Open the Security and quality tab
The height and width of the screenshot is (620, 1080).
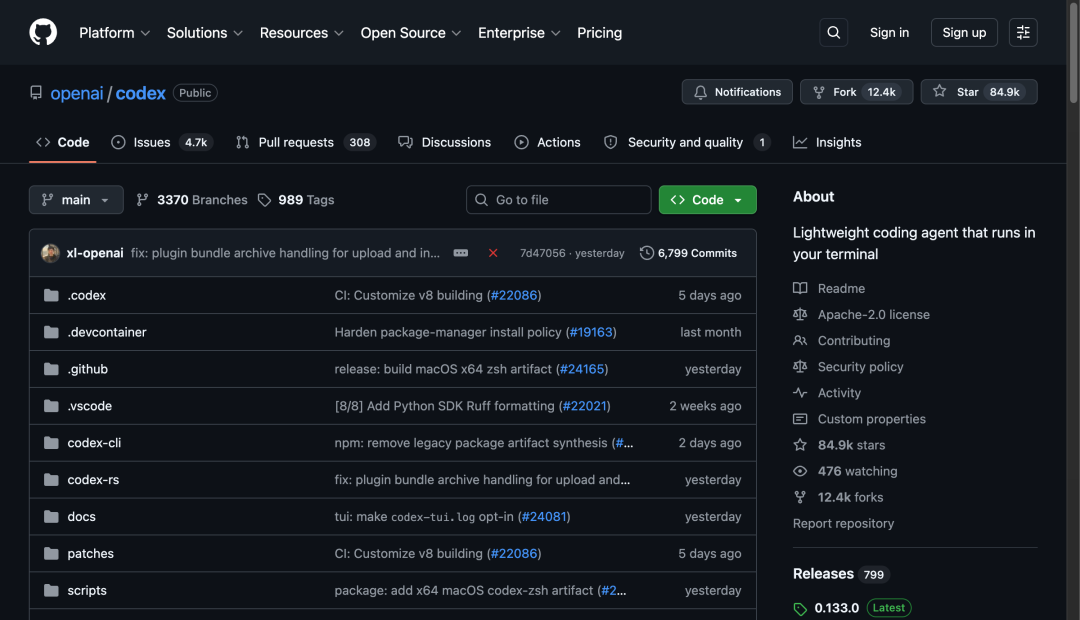[687, 143]
